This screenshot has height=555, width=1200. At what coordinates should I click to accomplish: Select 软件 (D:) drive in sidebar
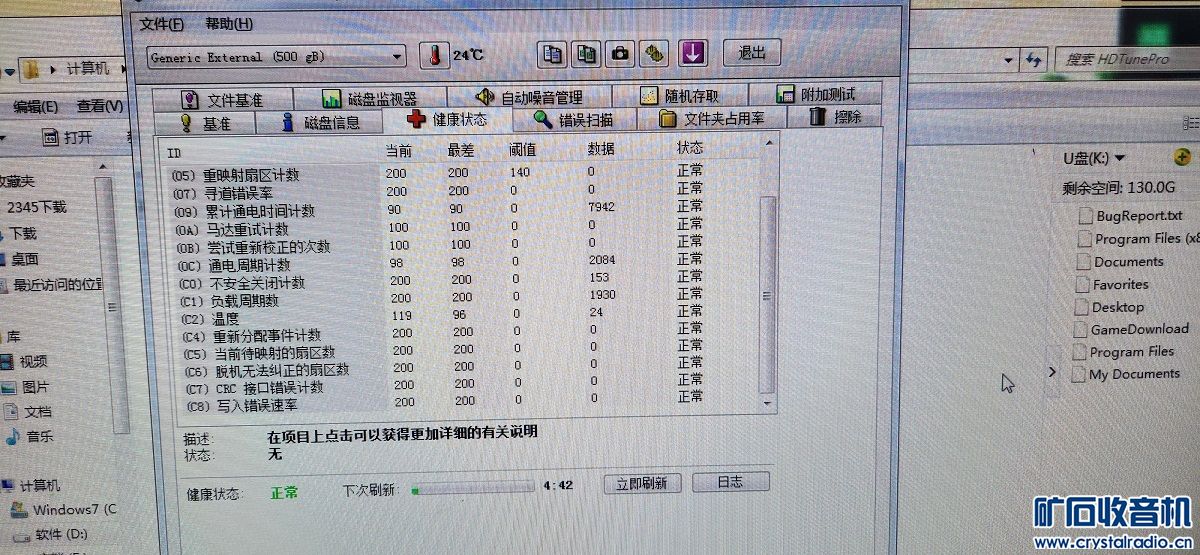coord(51,534)
